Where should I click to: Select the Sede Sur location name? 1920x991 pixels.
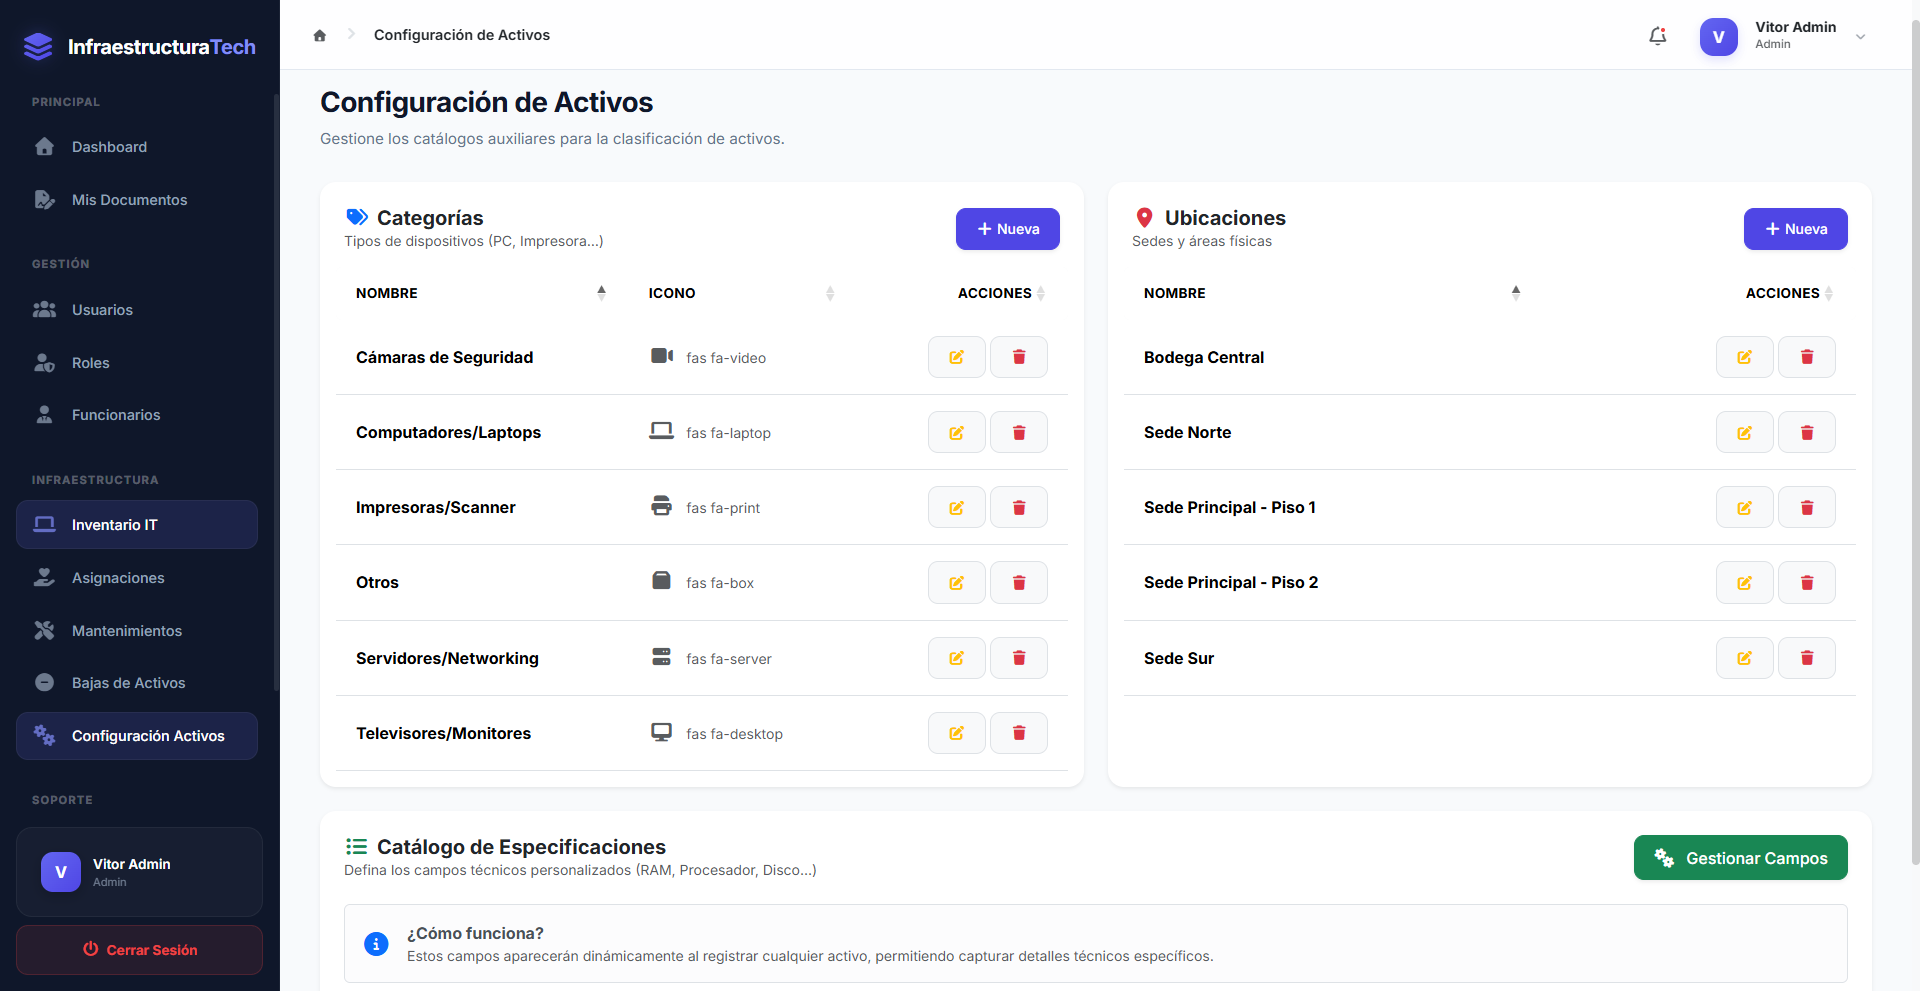coord(1179,658)
